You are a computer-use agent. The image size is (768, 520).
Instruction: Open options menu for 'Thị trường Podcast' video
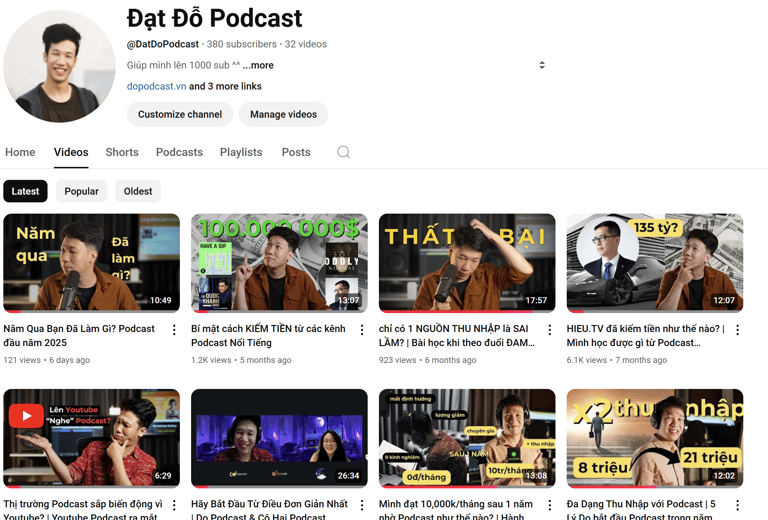(174, 505)
